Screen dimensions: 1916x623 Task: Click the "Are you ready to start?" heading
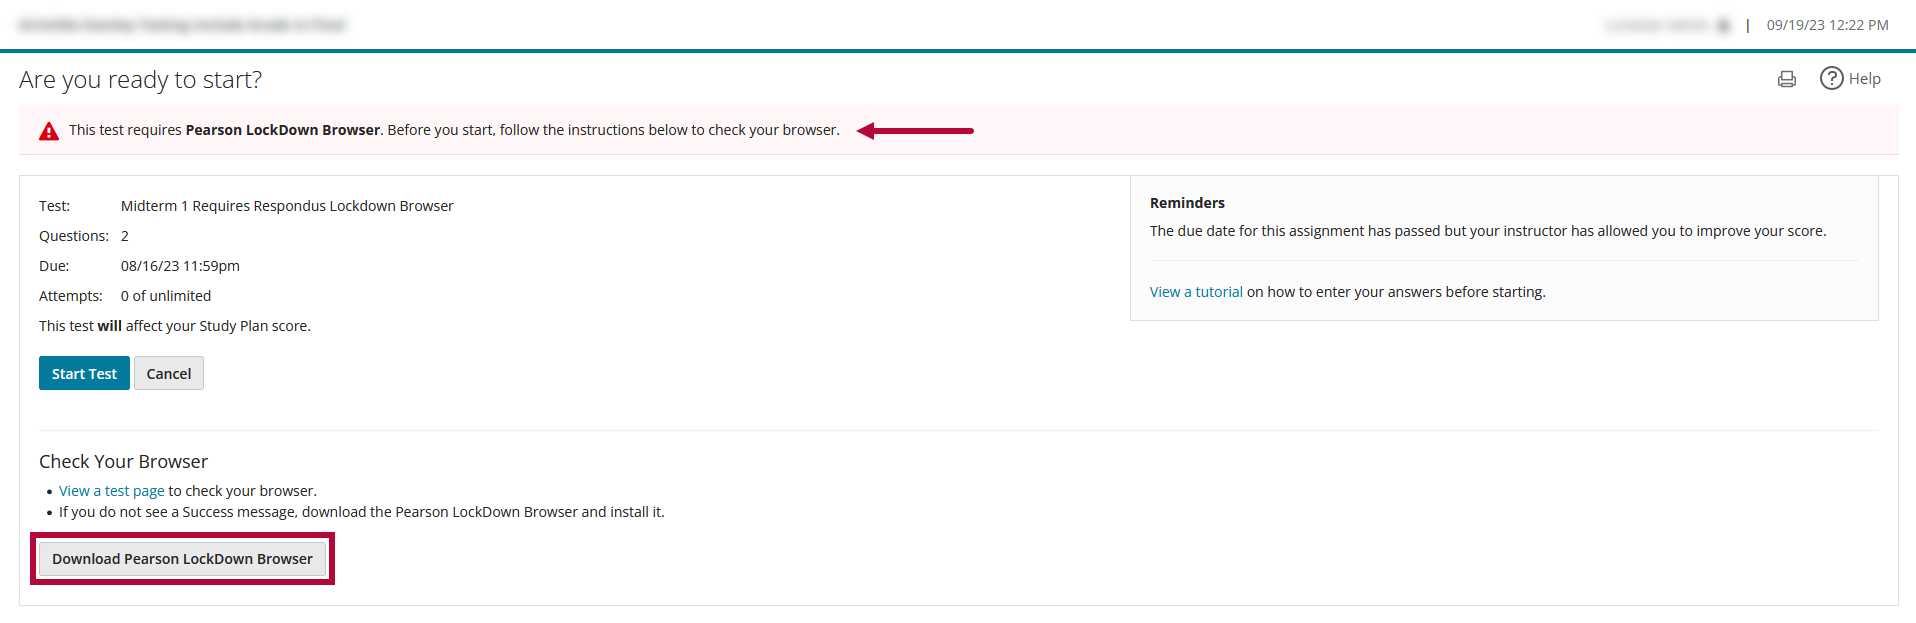(x=140, y=80)
